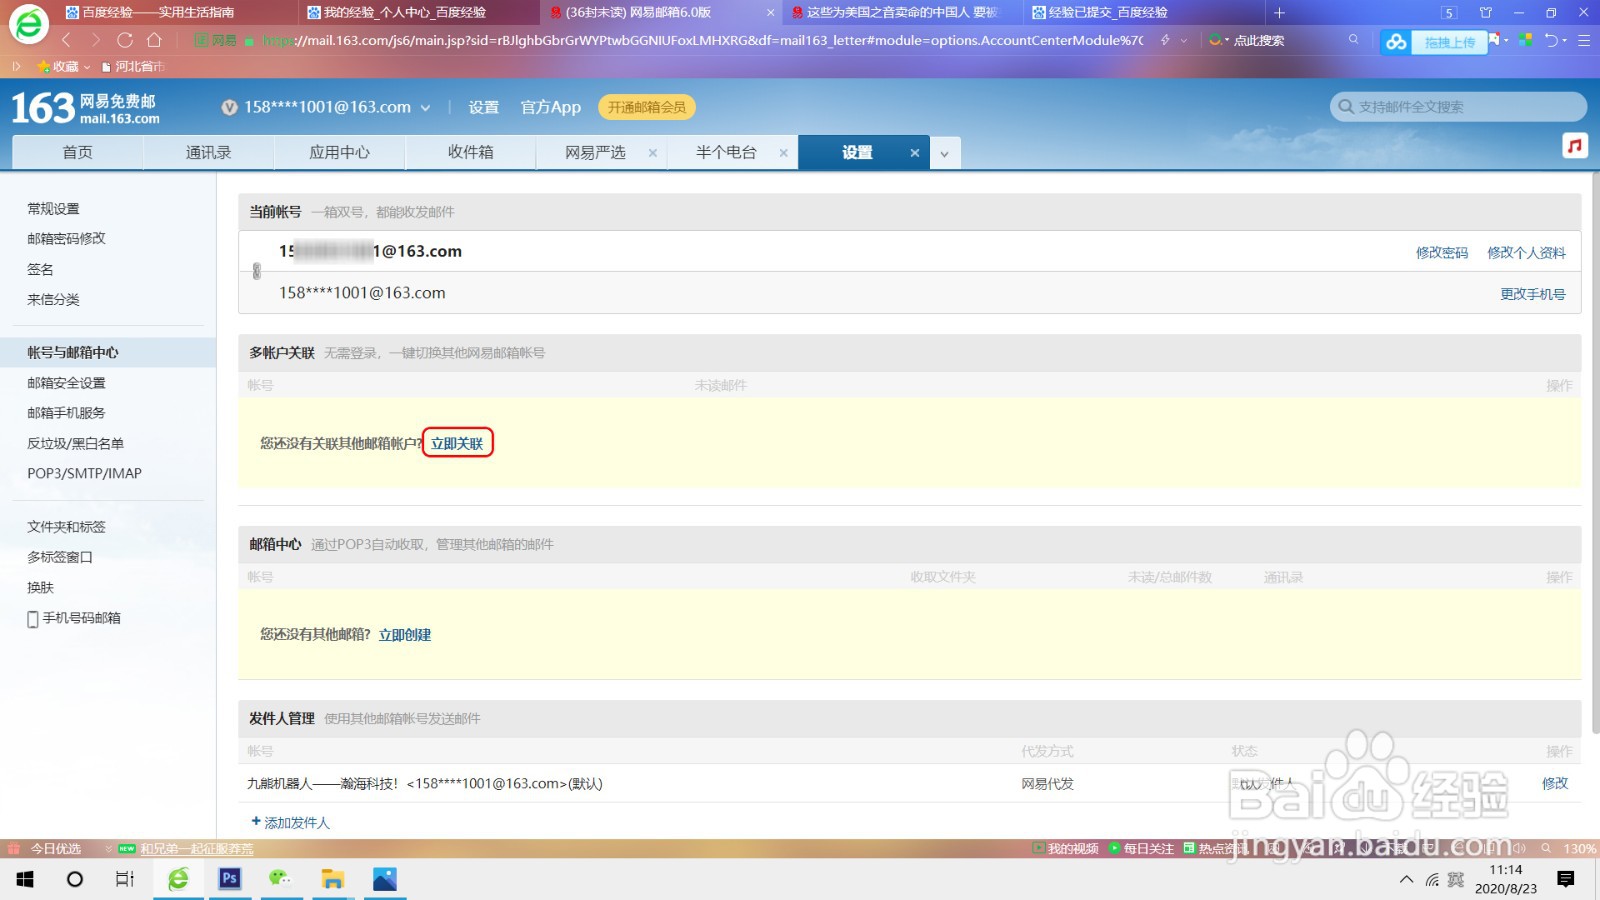Open the colorful apps grid icon
The height and width of the screenshot is (900, 1600).
click(x=1526, y=40)
